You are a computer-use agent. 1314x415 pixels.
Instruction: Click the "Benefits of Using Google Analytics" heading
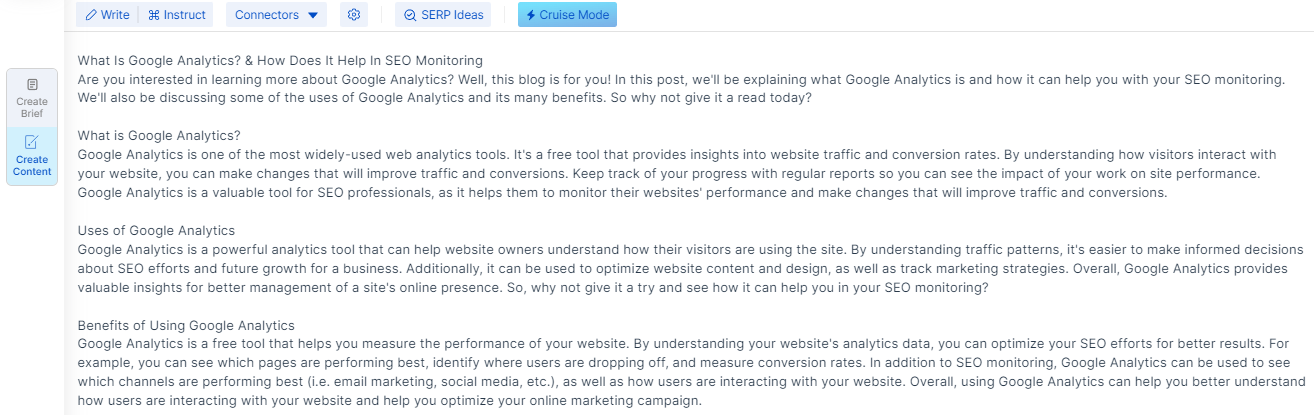(186, 326)
